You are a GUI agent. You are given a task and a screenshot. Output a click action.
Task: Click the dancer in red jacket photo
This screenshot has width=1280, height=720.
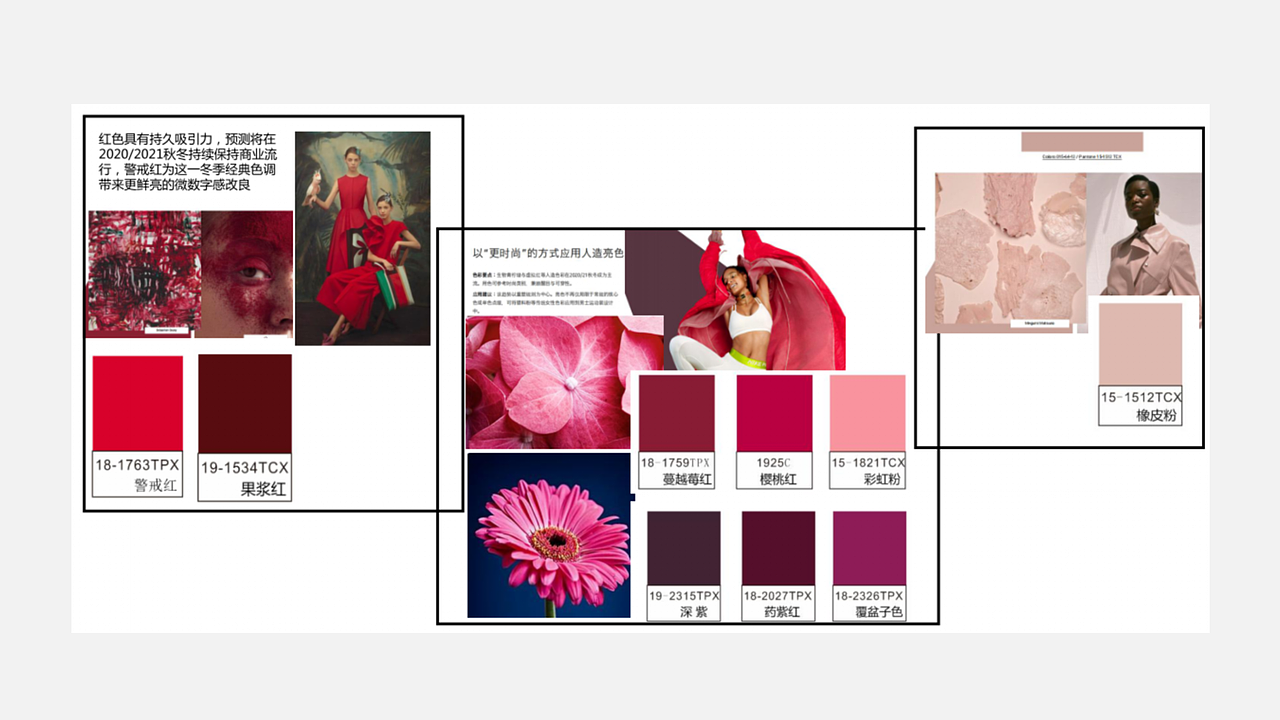762,300
